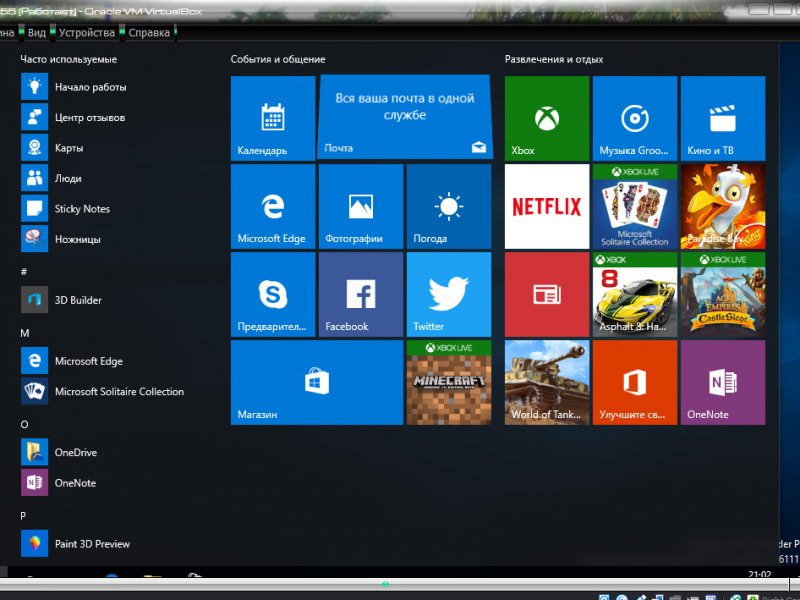Launch the Asphalt 8 tile
The image size is (800, 600).
635,294
